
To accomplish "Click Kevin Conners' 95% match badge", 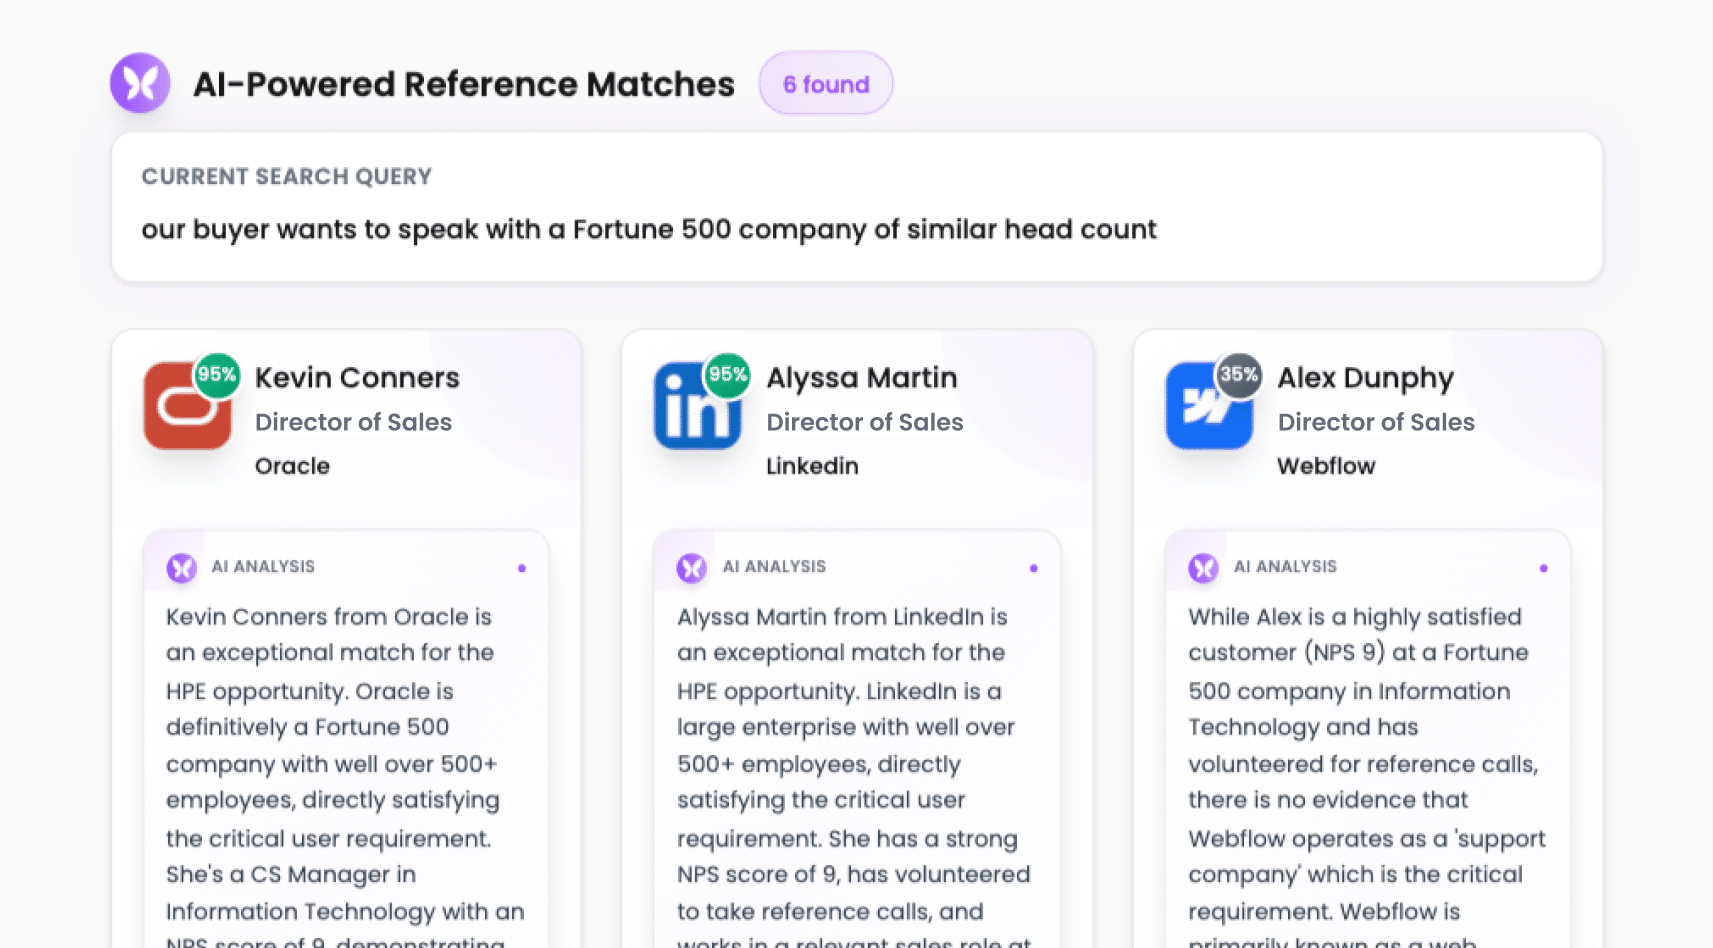I will coord(217,375).
